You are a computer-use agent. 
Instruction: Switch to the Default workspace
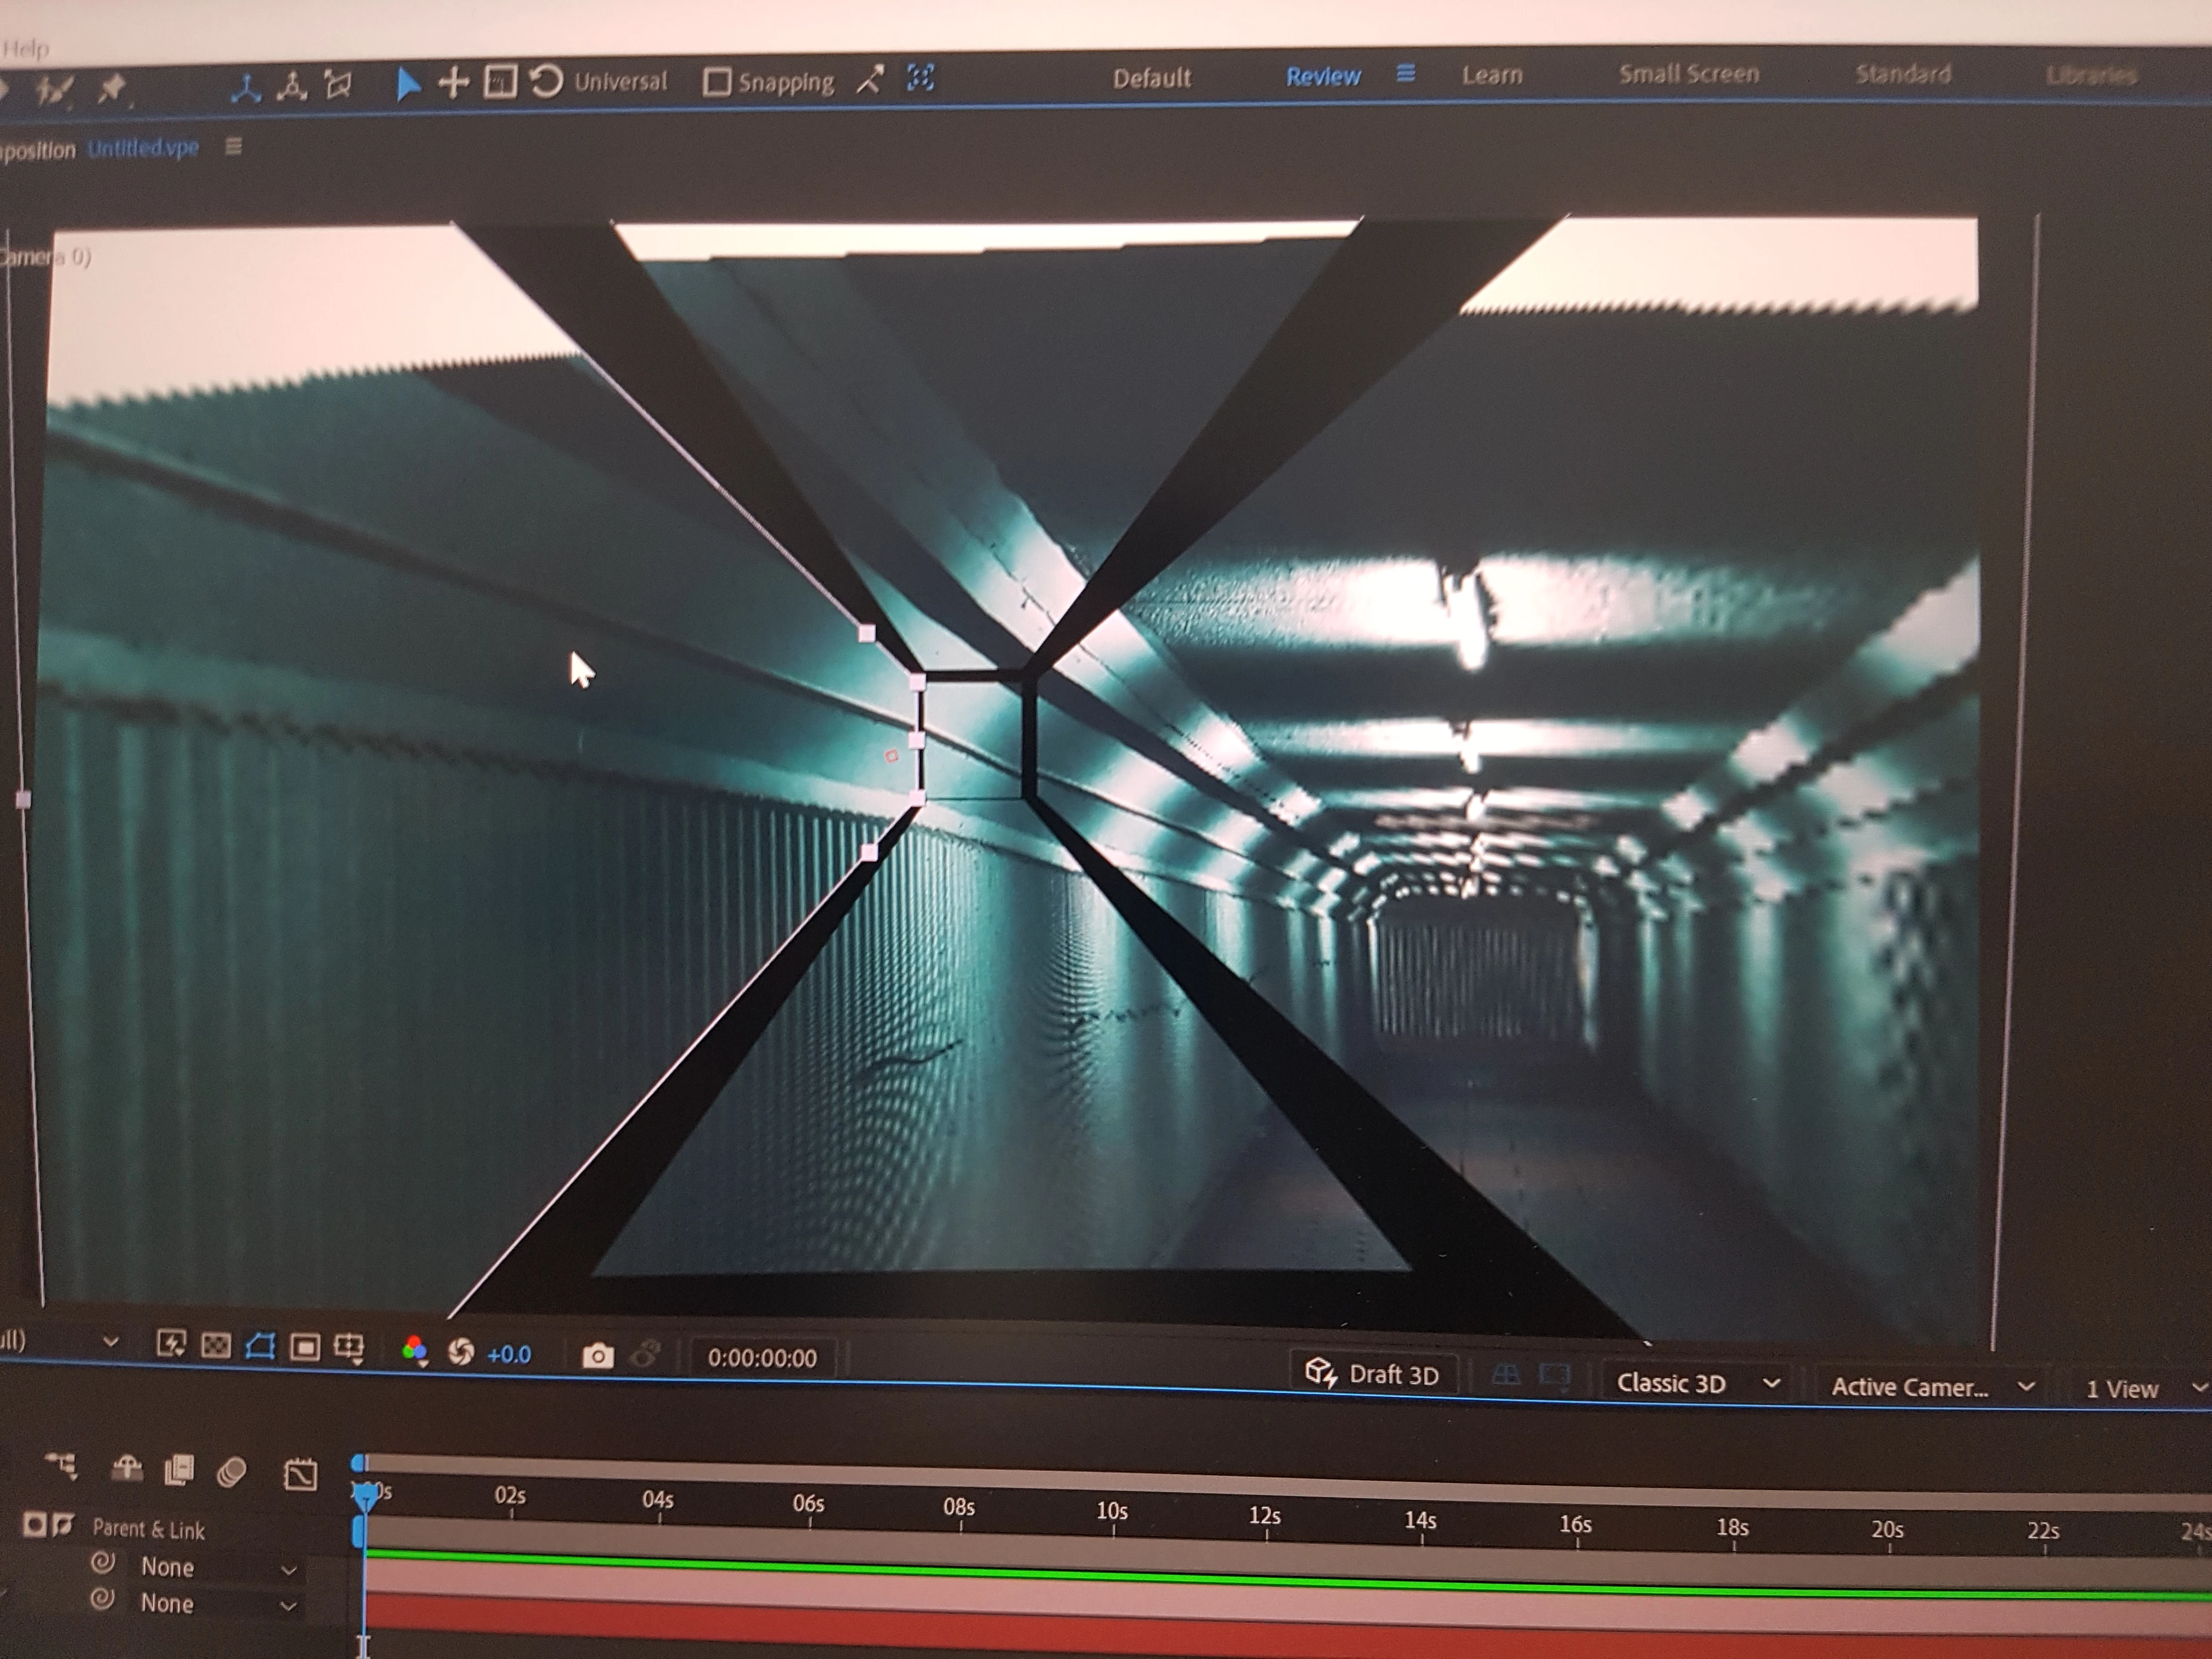1151,78
